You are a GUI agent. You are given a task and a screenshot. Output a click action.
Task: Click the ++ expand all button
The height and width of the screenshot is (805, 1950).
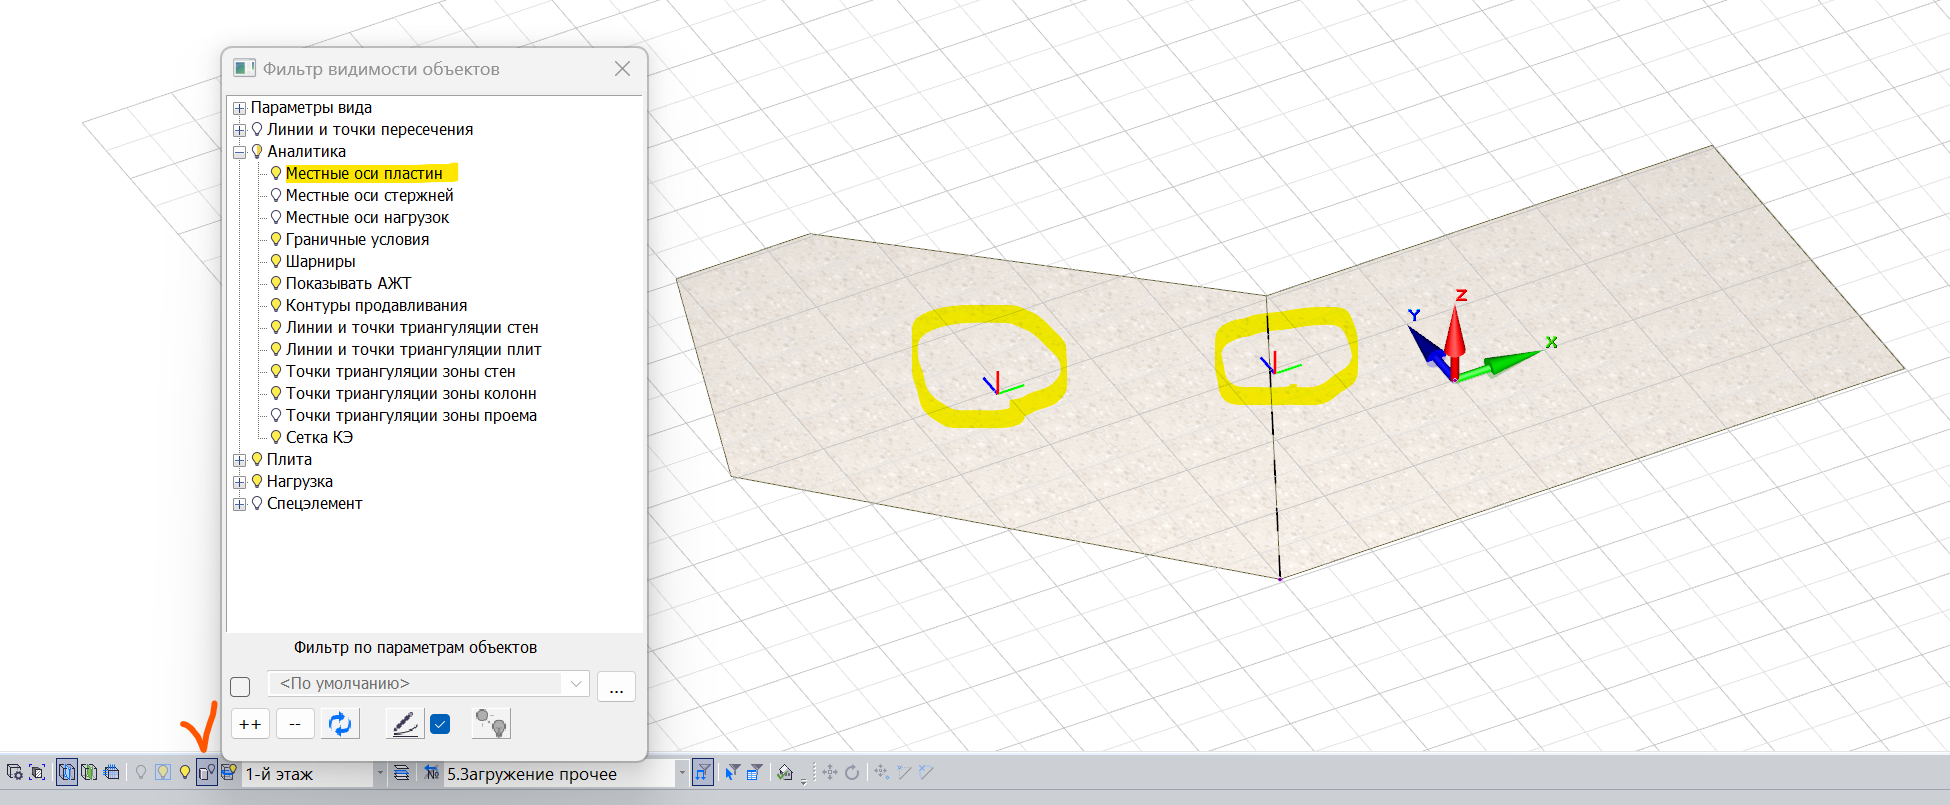pyautogui.click(x=250, y=724)
